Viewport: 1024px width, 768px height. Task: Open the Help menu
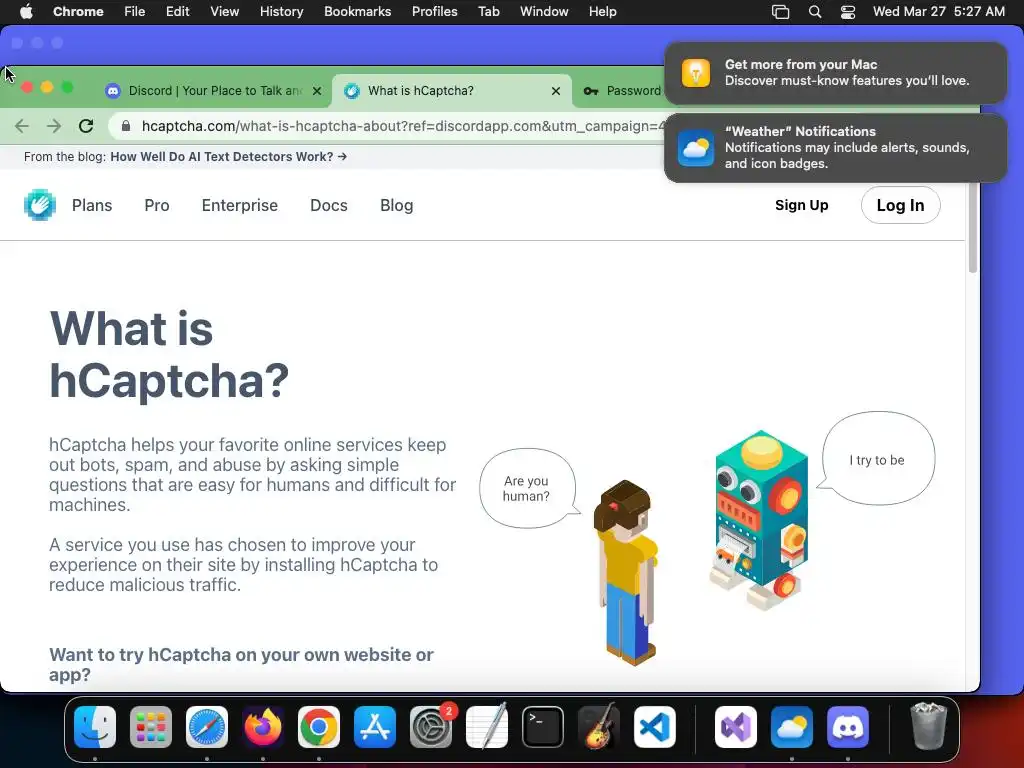[602, 12]
